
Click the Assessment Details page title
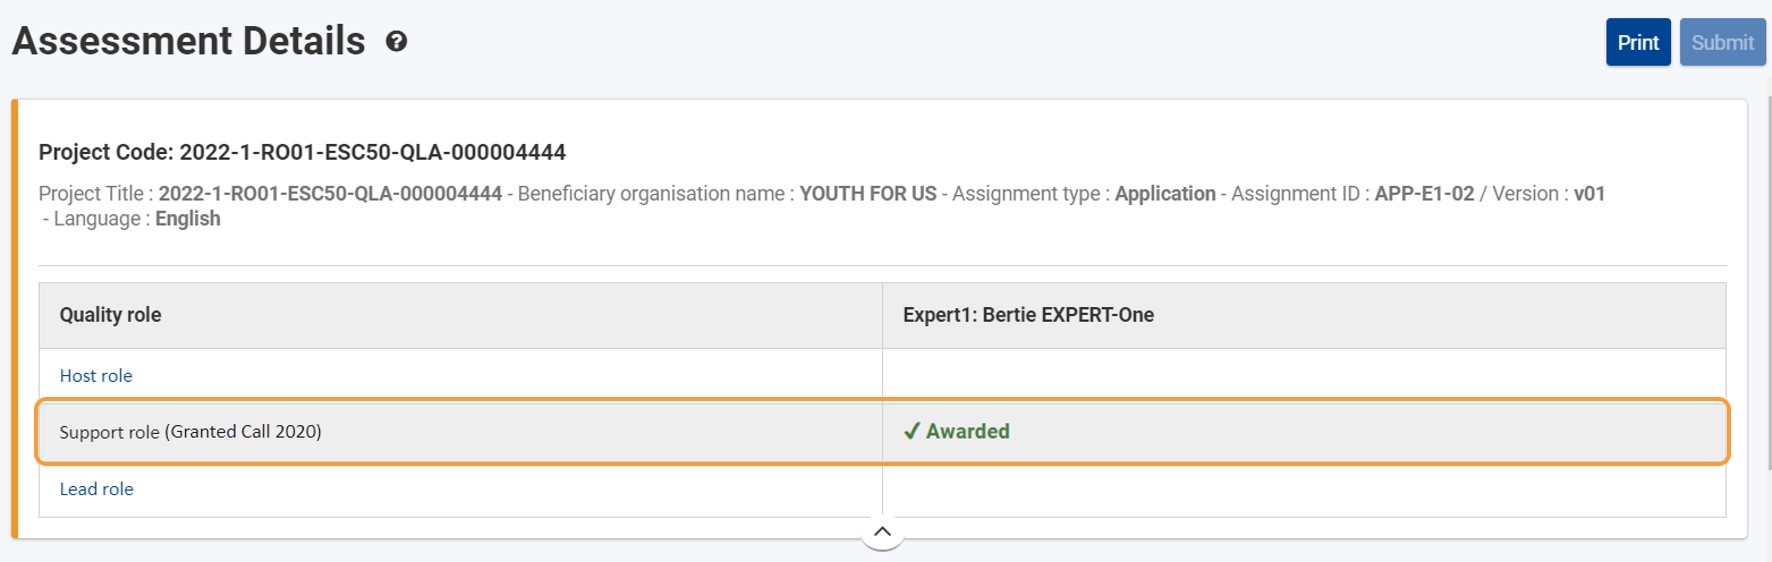[189, 41]
